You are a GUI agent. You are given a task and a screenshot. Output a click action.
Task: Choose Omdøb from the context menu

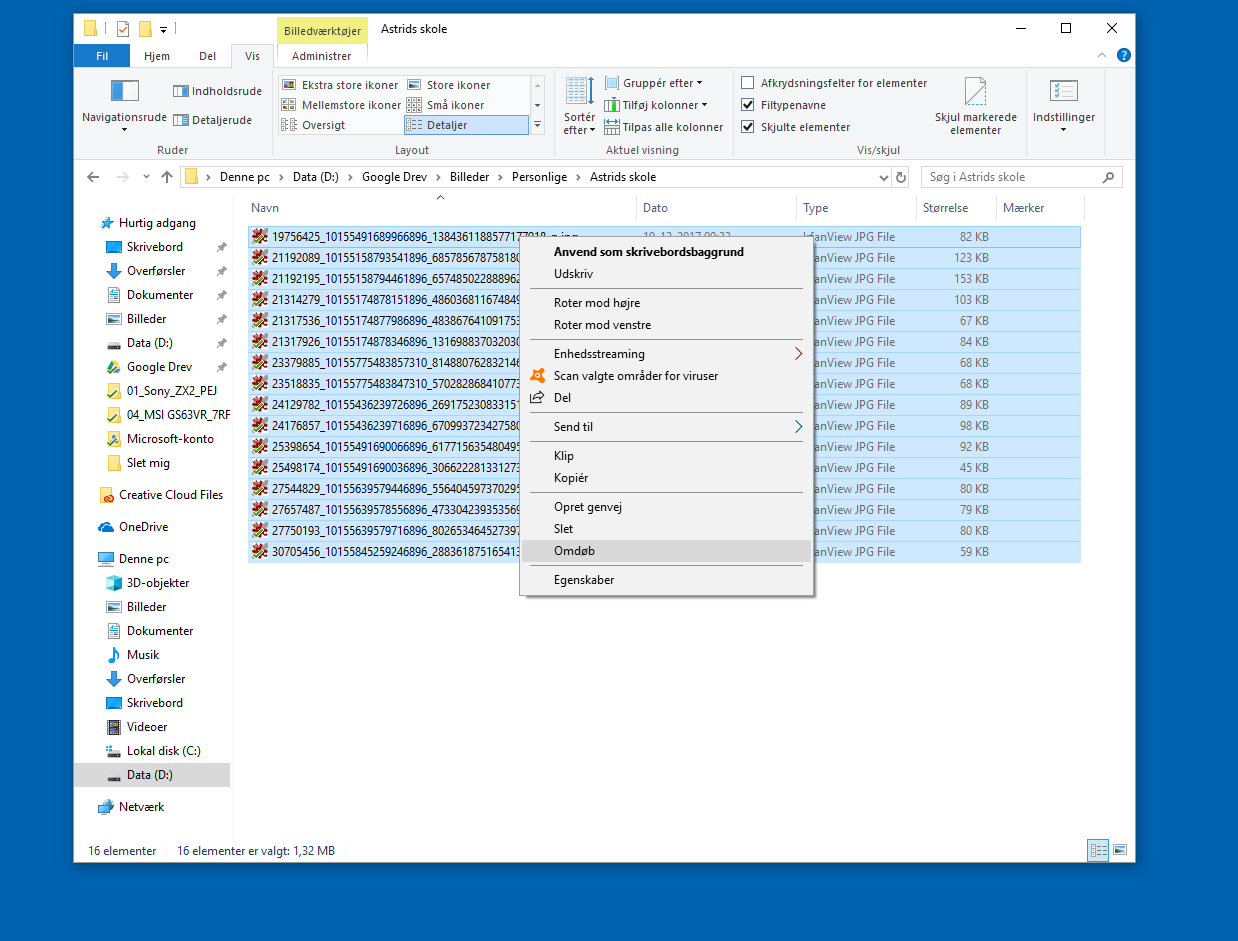575,551
